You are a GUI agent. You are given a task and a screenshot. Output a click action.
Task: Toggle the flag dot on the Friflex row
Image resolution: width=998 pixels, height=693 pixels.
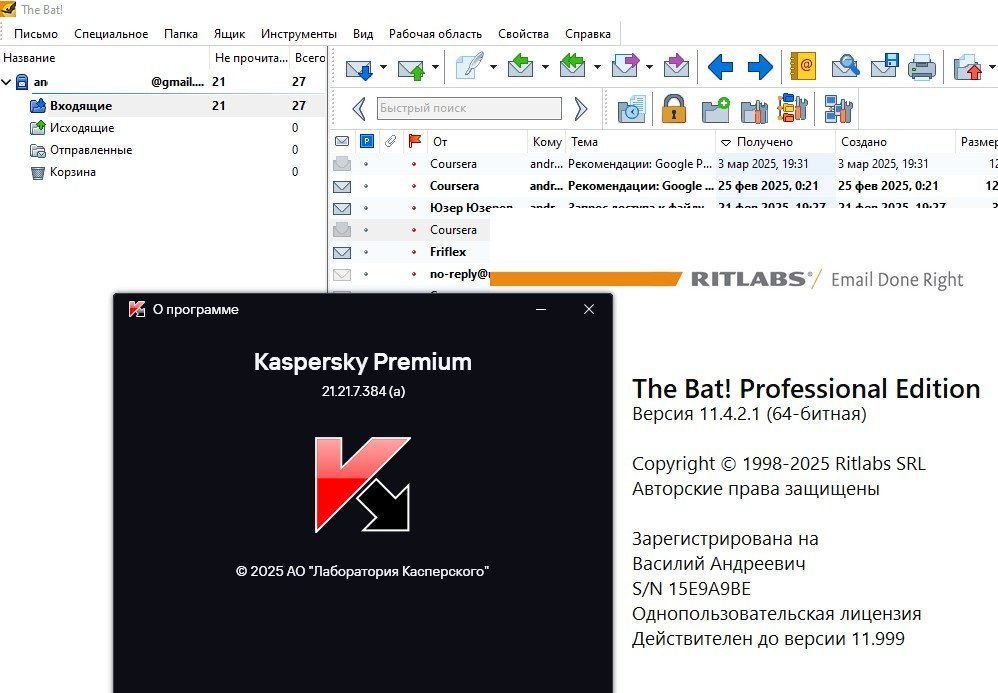[414, 253]
